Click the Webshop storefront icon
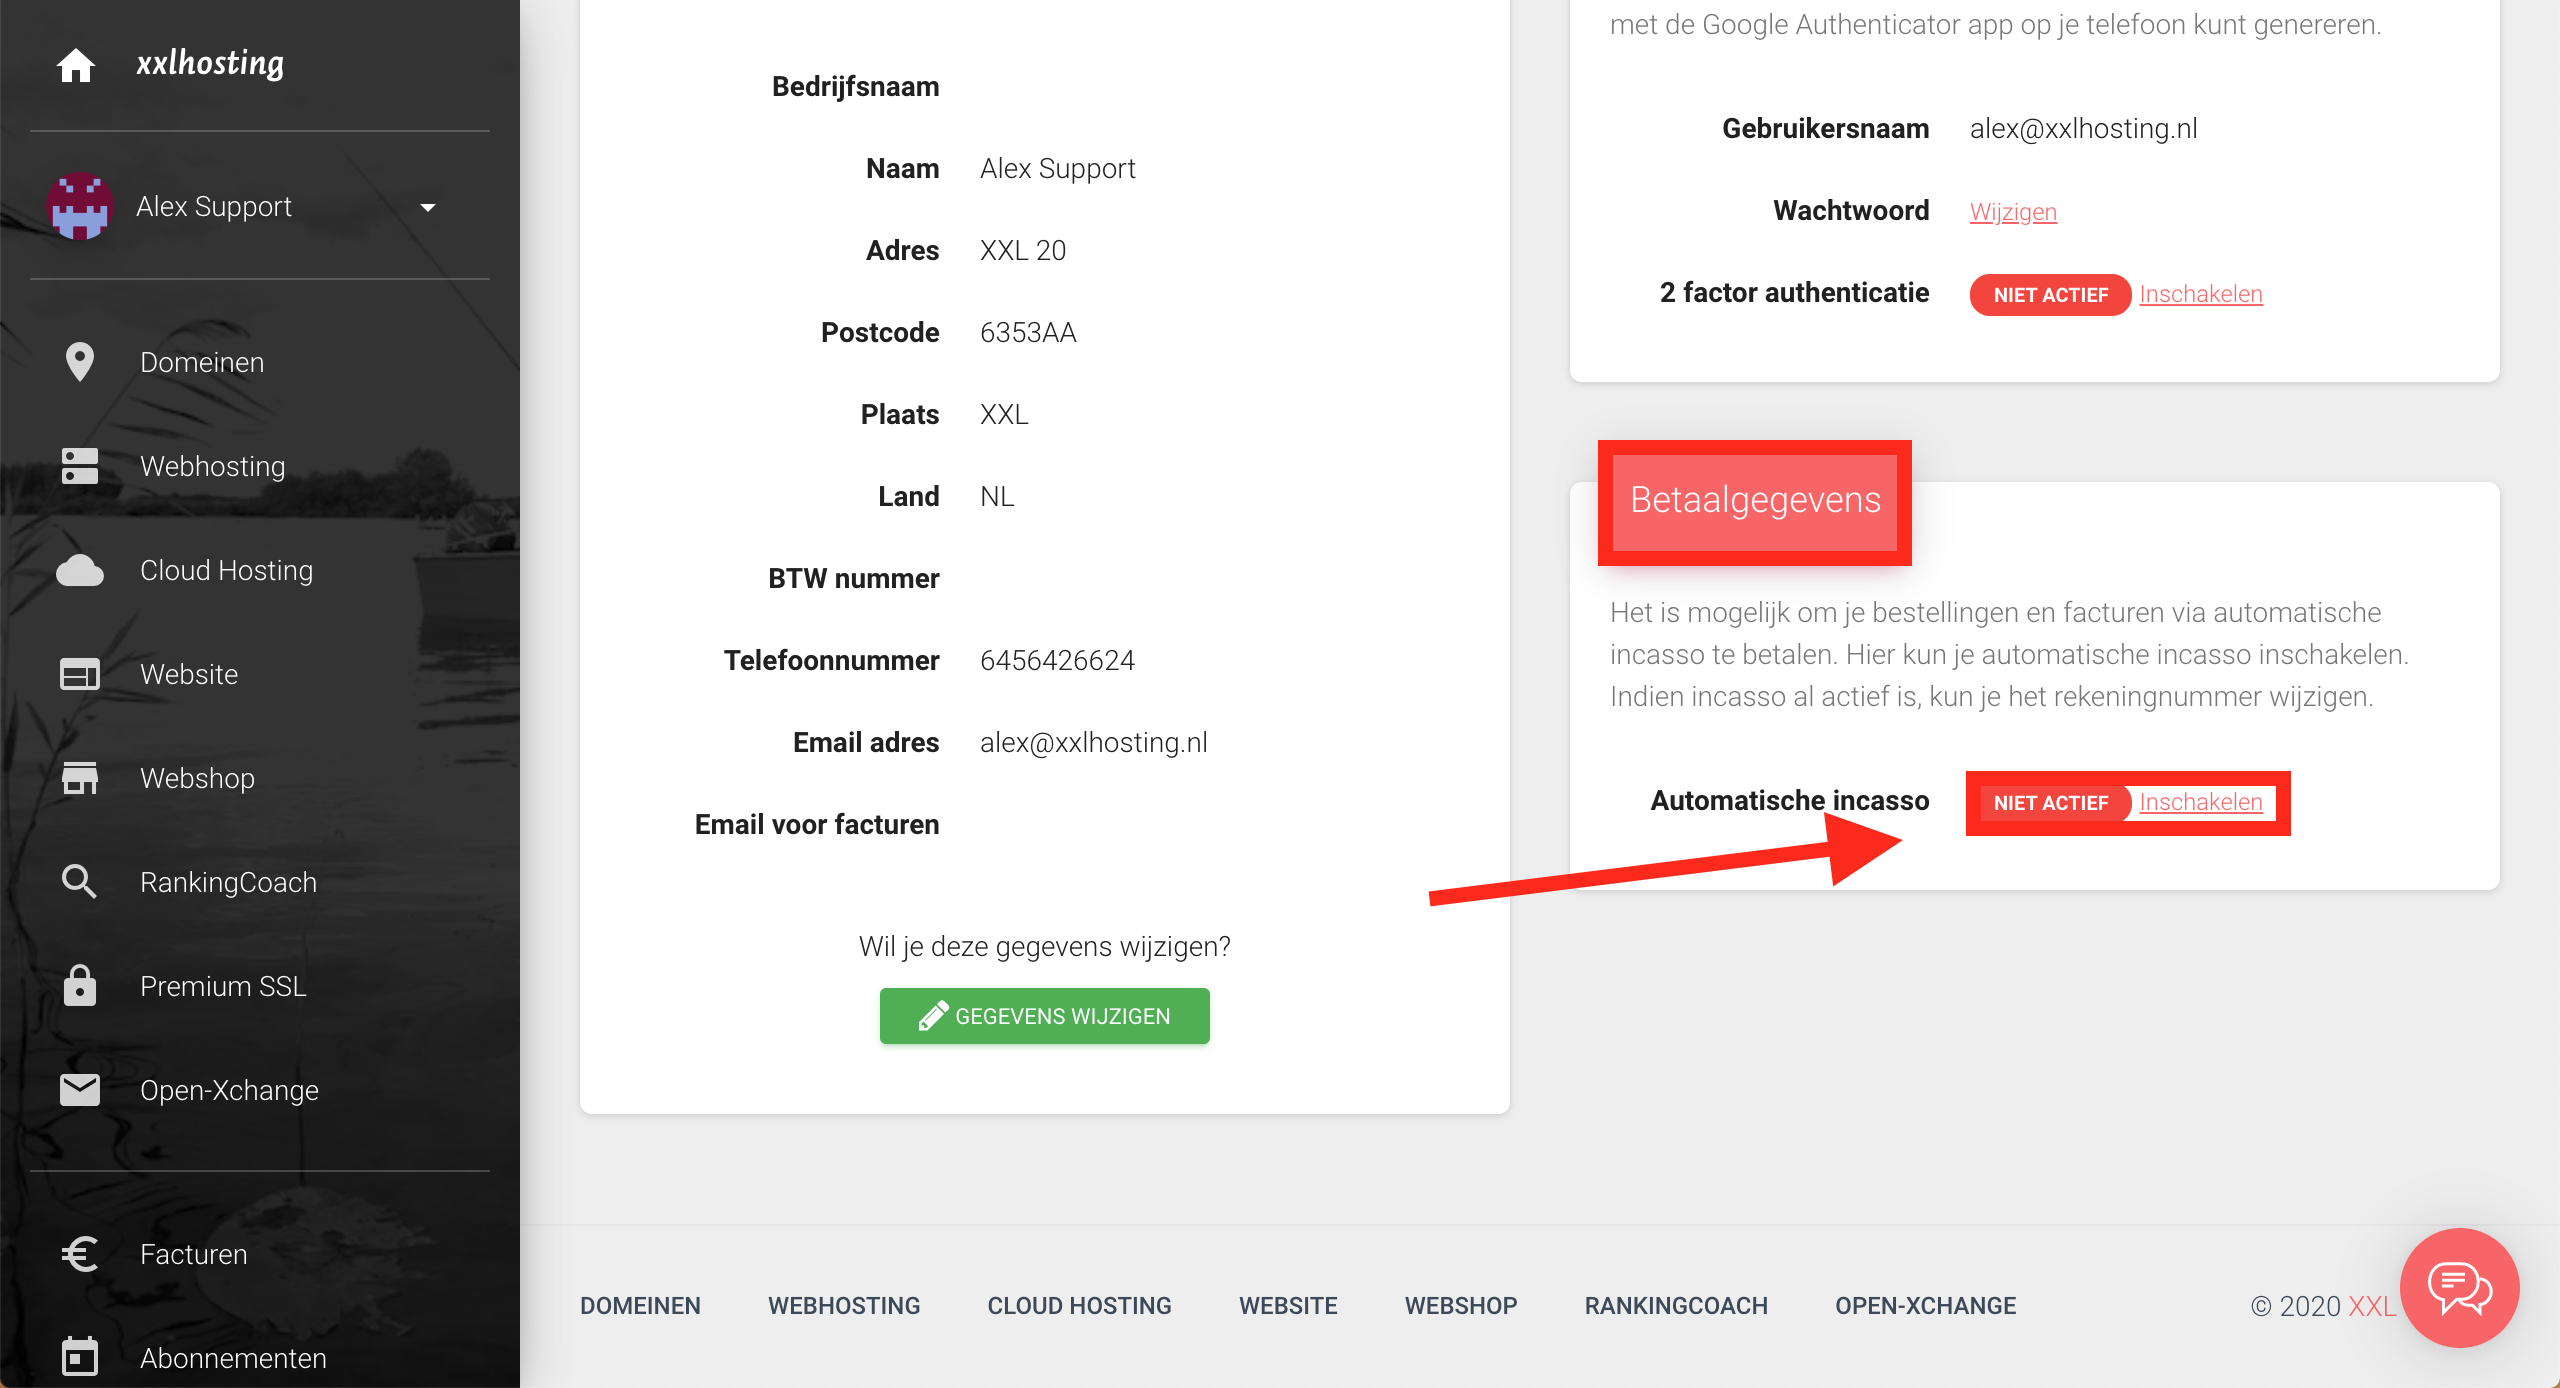Viewport: 2560px width, 1388px height. (x=79, y=778)
